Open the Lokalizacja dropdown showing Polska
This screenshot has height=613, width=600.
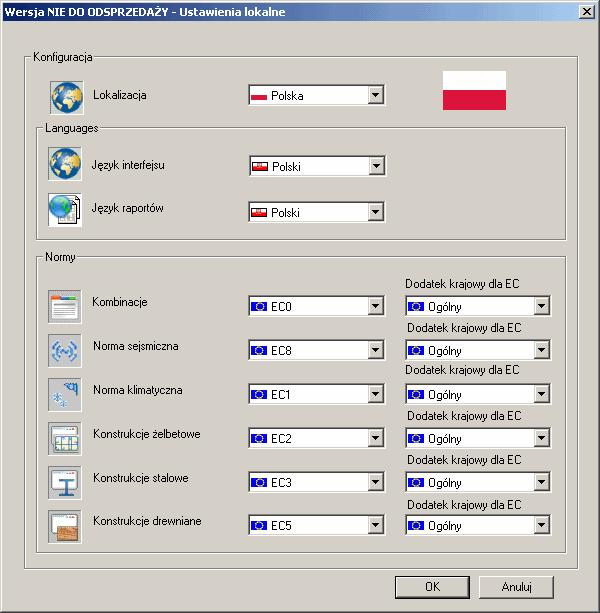click(317, 95)
